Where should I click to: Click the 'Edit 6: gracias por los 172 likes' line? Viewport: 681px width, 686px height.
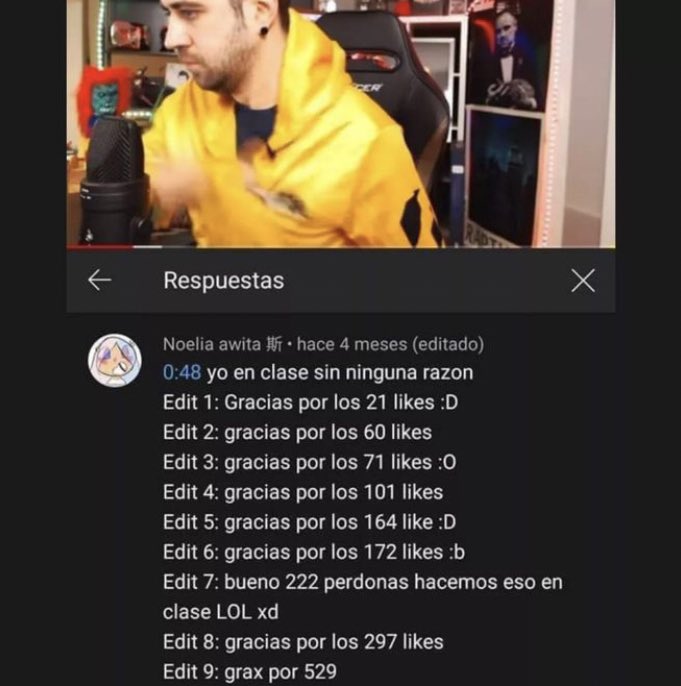pyautogui.click(x=314, y=552)
